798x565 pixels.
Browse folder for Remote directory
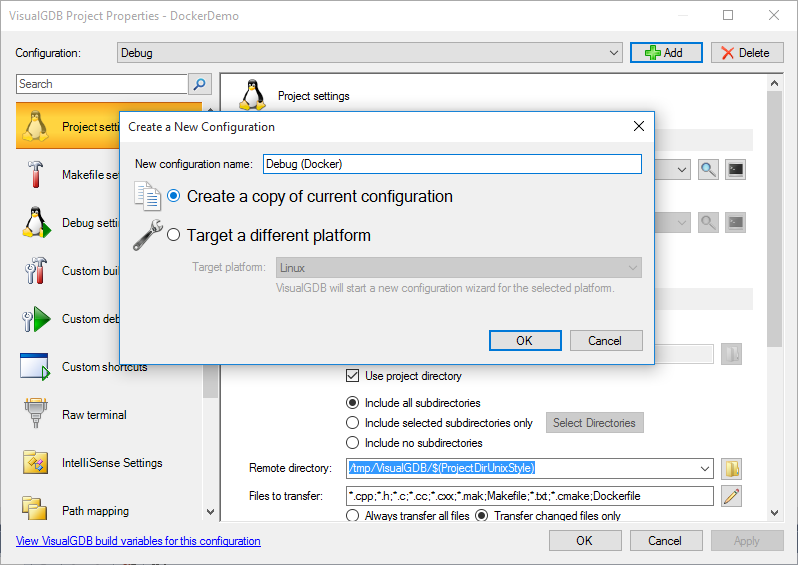731,469
